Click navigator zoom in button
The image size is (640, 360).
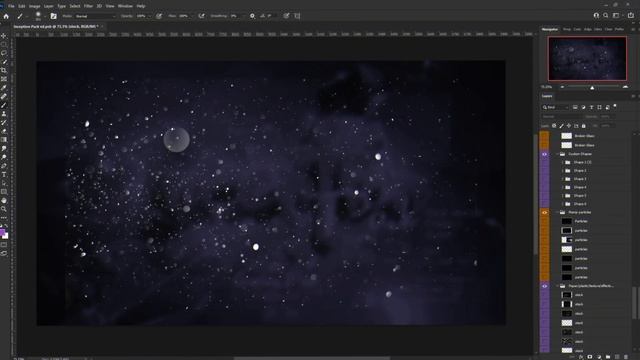click(625, 87)
